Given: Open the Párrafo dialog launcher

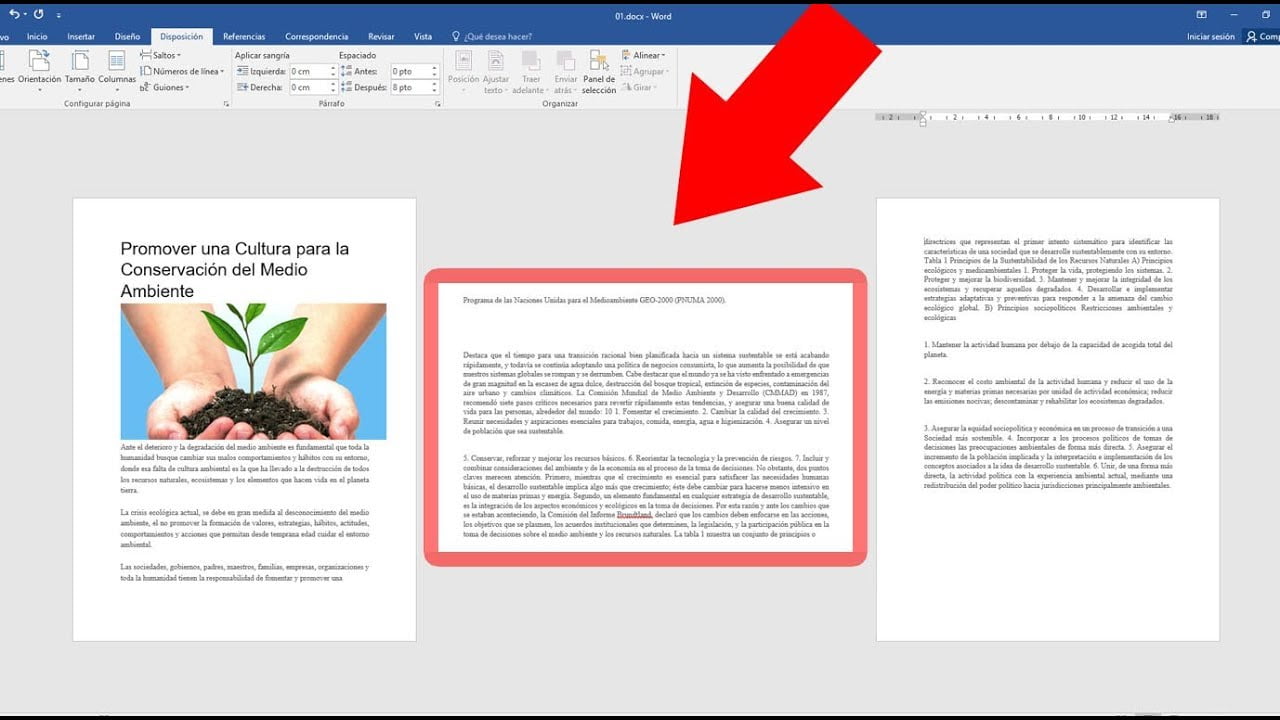Looking at the screenshot, I should point(437,103).
